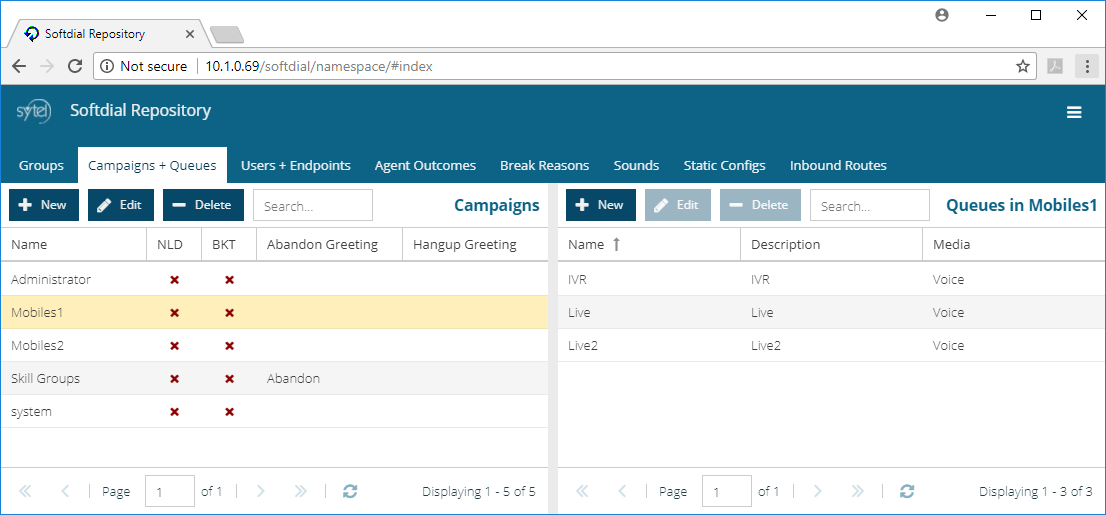Screen dimensions: 1106x515
Task: Toggle NLD for Mobiles2 campaign
Action: (174, 346)
